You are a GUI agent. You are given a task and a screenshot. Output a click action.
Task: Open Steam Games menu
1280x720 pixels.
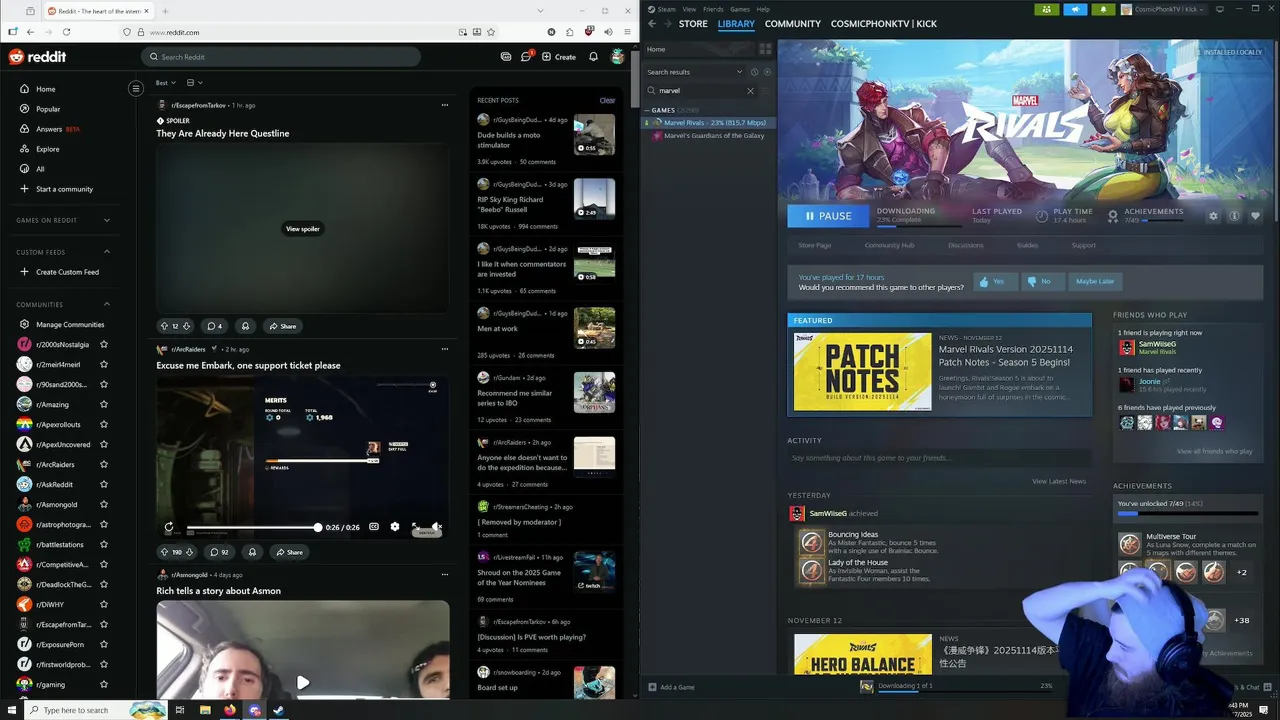pos(740,9)
